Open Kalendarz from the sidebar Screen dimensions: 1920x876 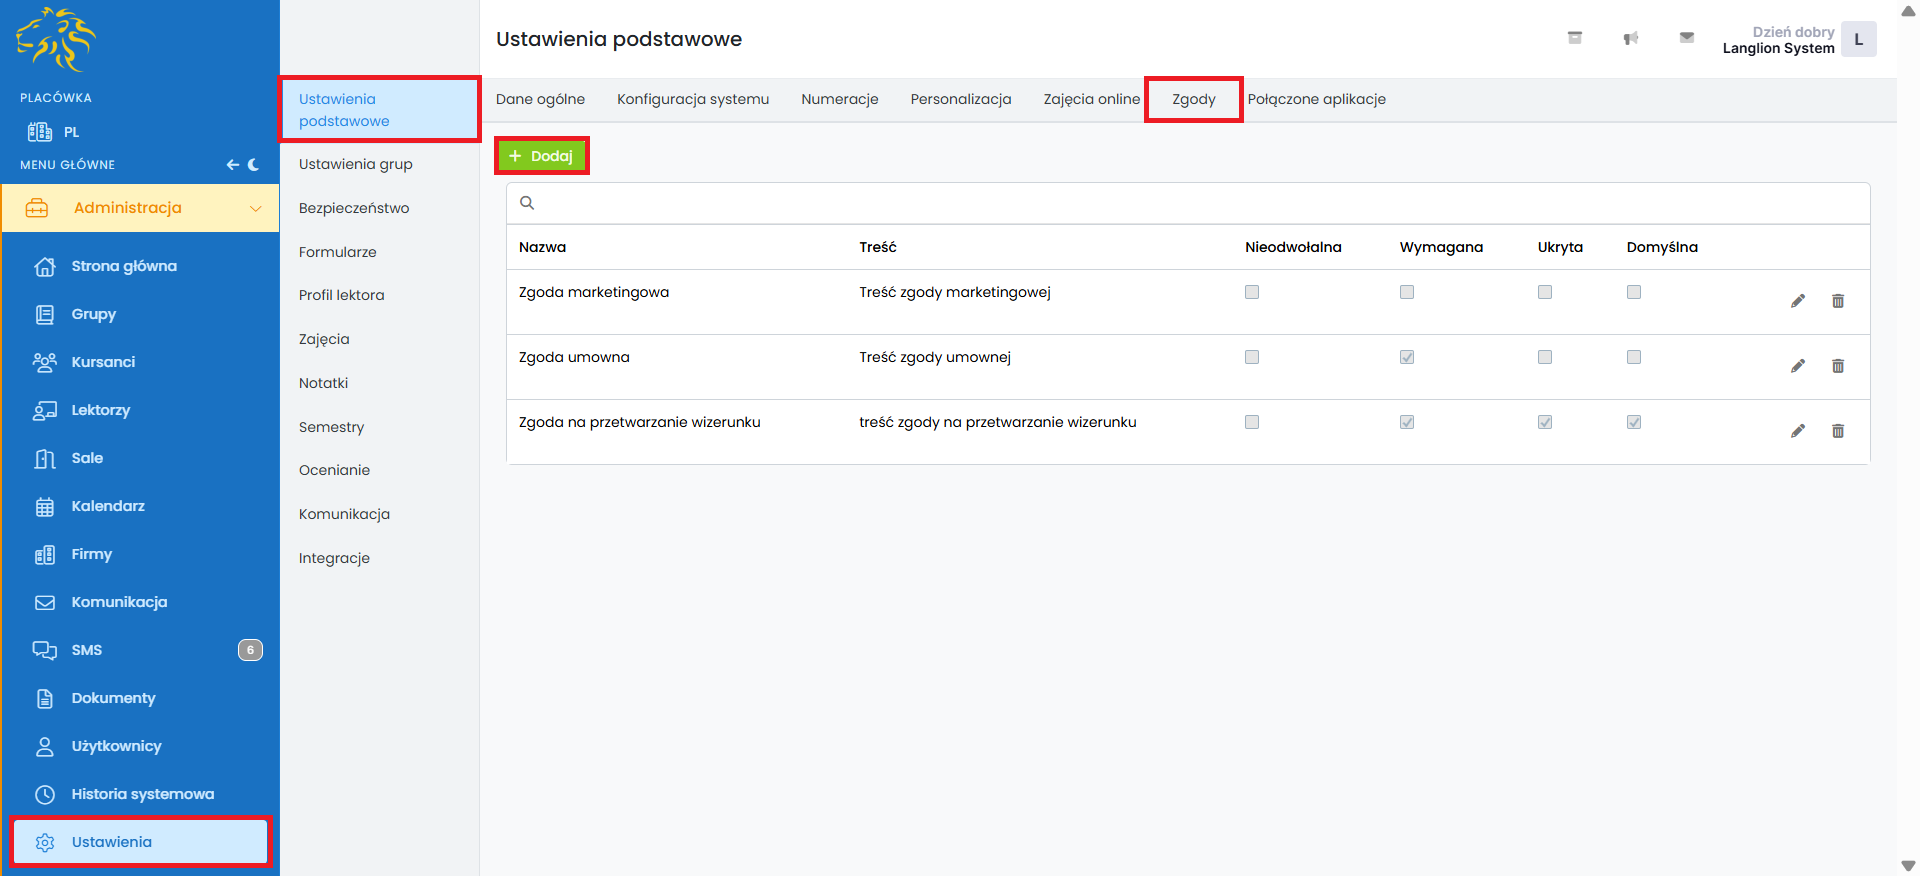point(108,506)
